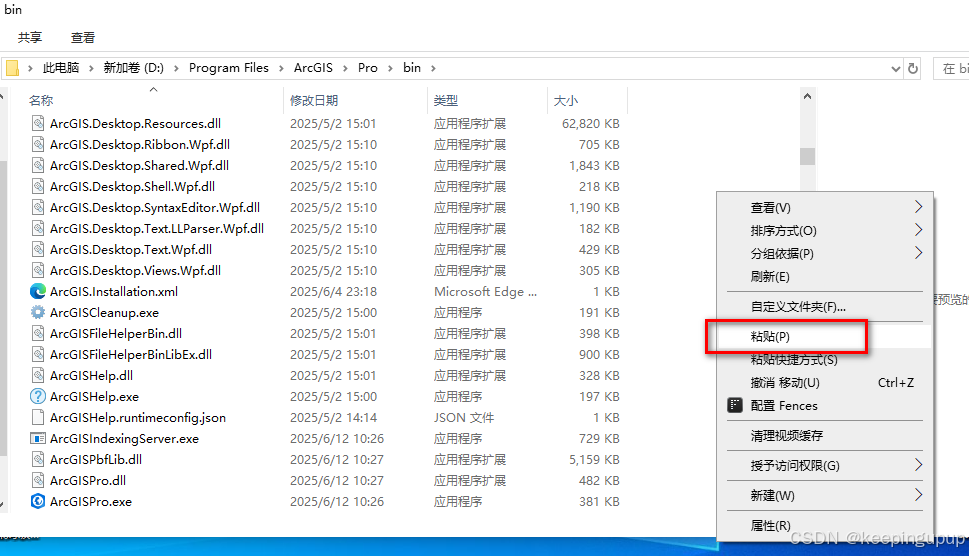Click the folder icon in address bar

(12, 68)
